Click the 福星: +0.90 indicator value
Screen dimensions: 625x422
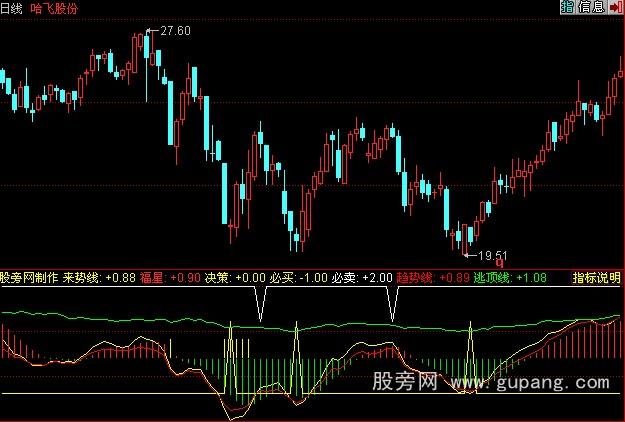(170, 278)
